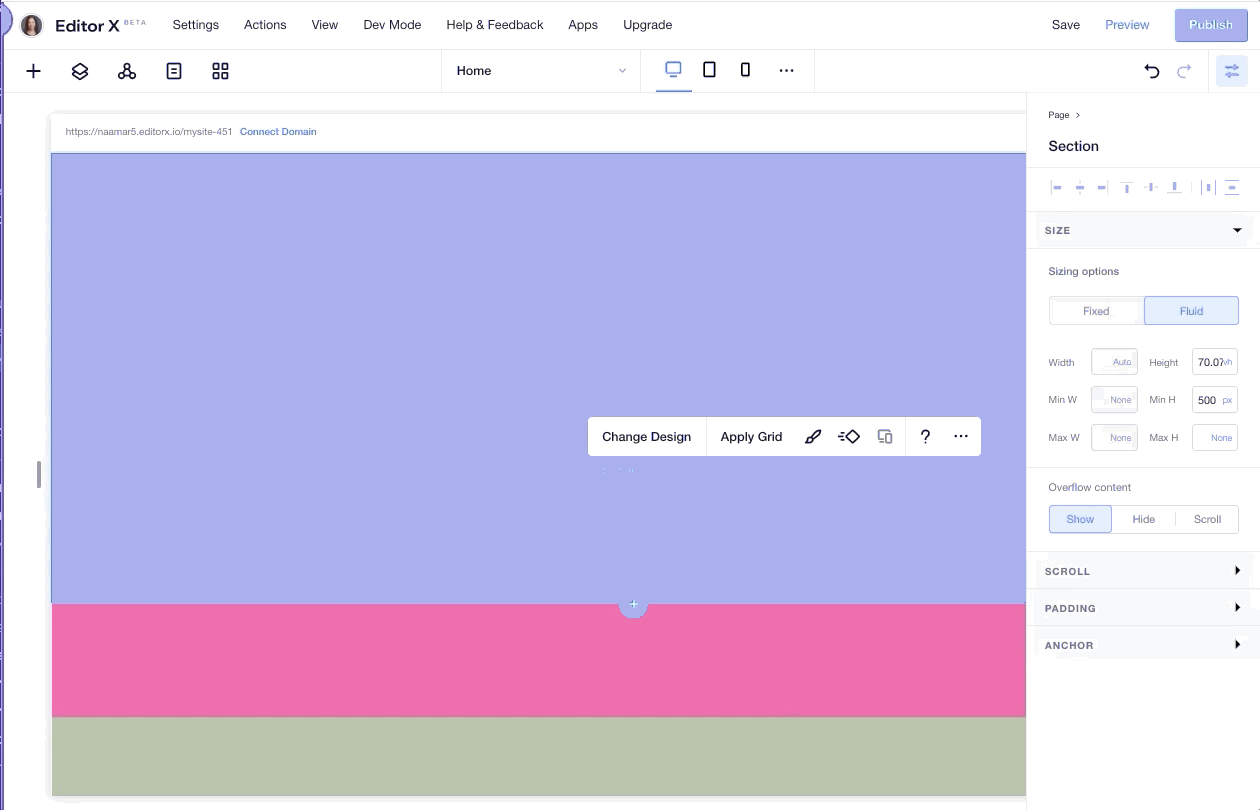Screen dimensions: 1260x810
Task: Click the Min H value field
Action: [x=1214, y=400]
